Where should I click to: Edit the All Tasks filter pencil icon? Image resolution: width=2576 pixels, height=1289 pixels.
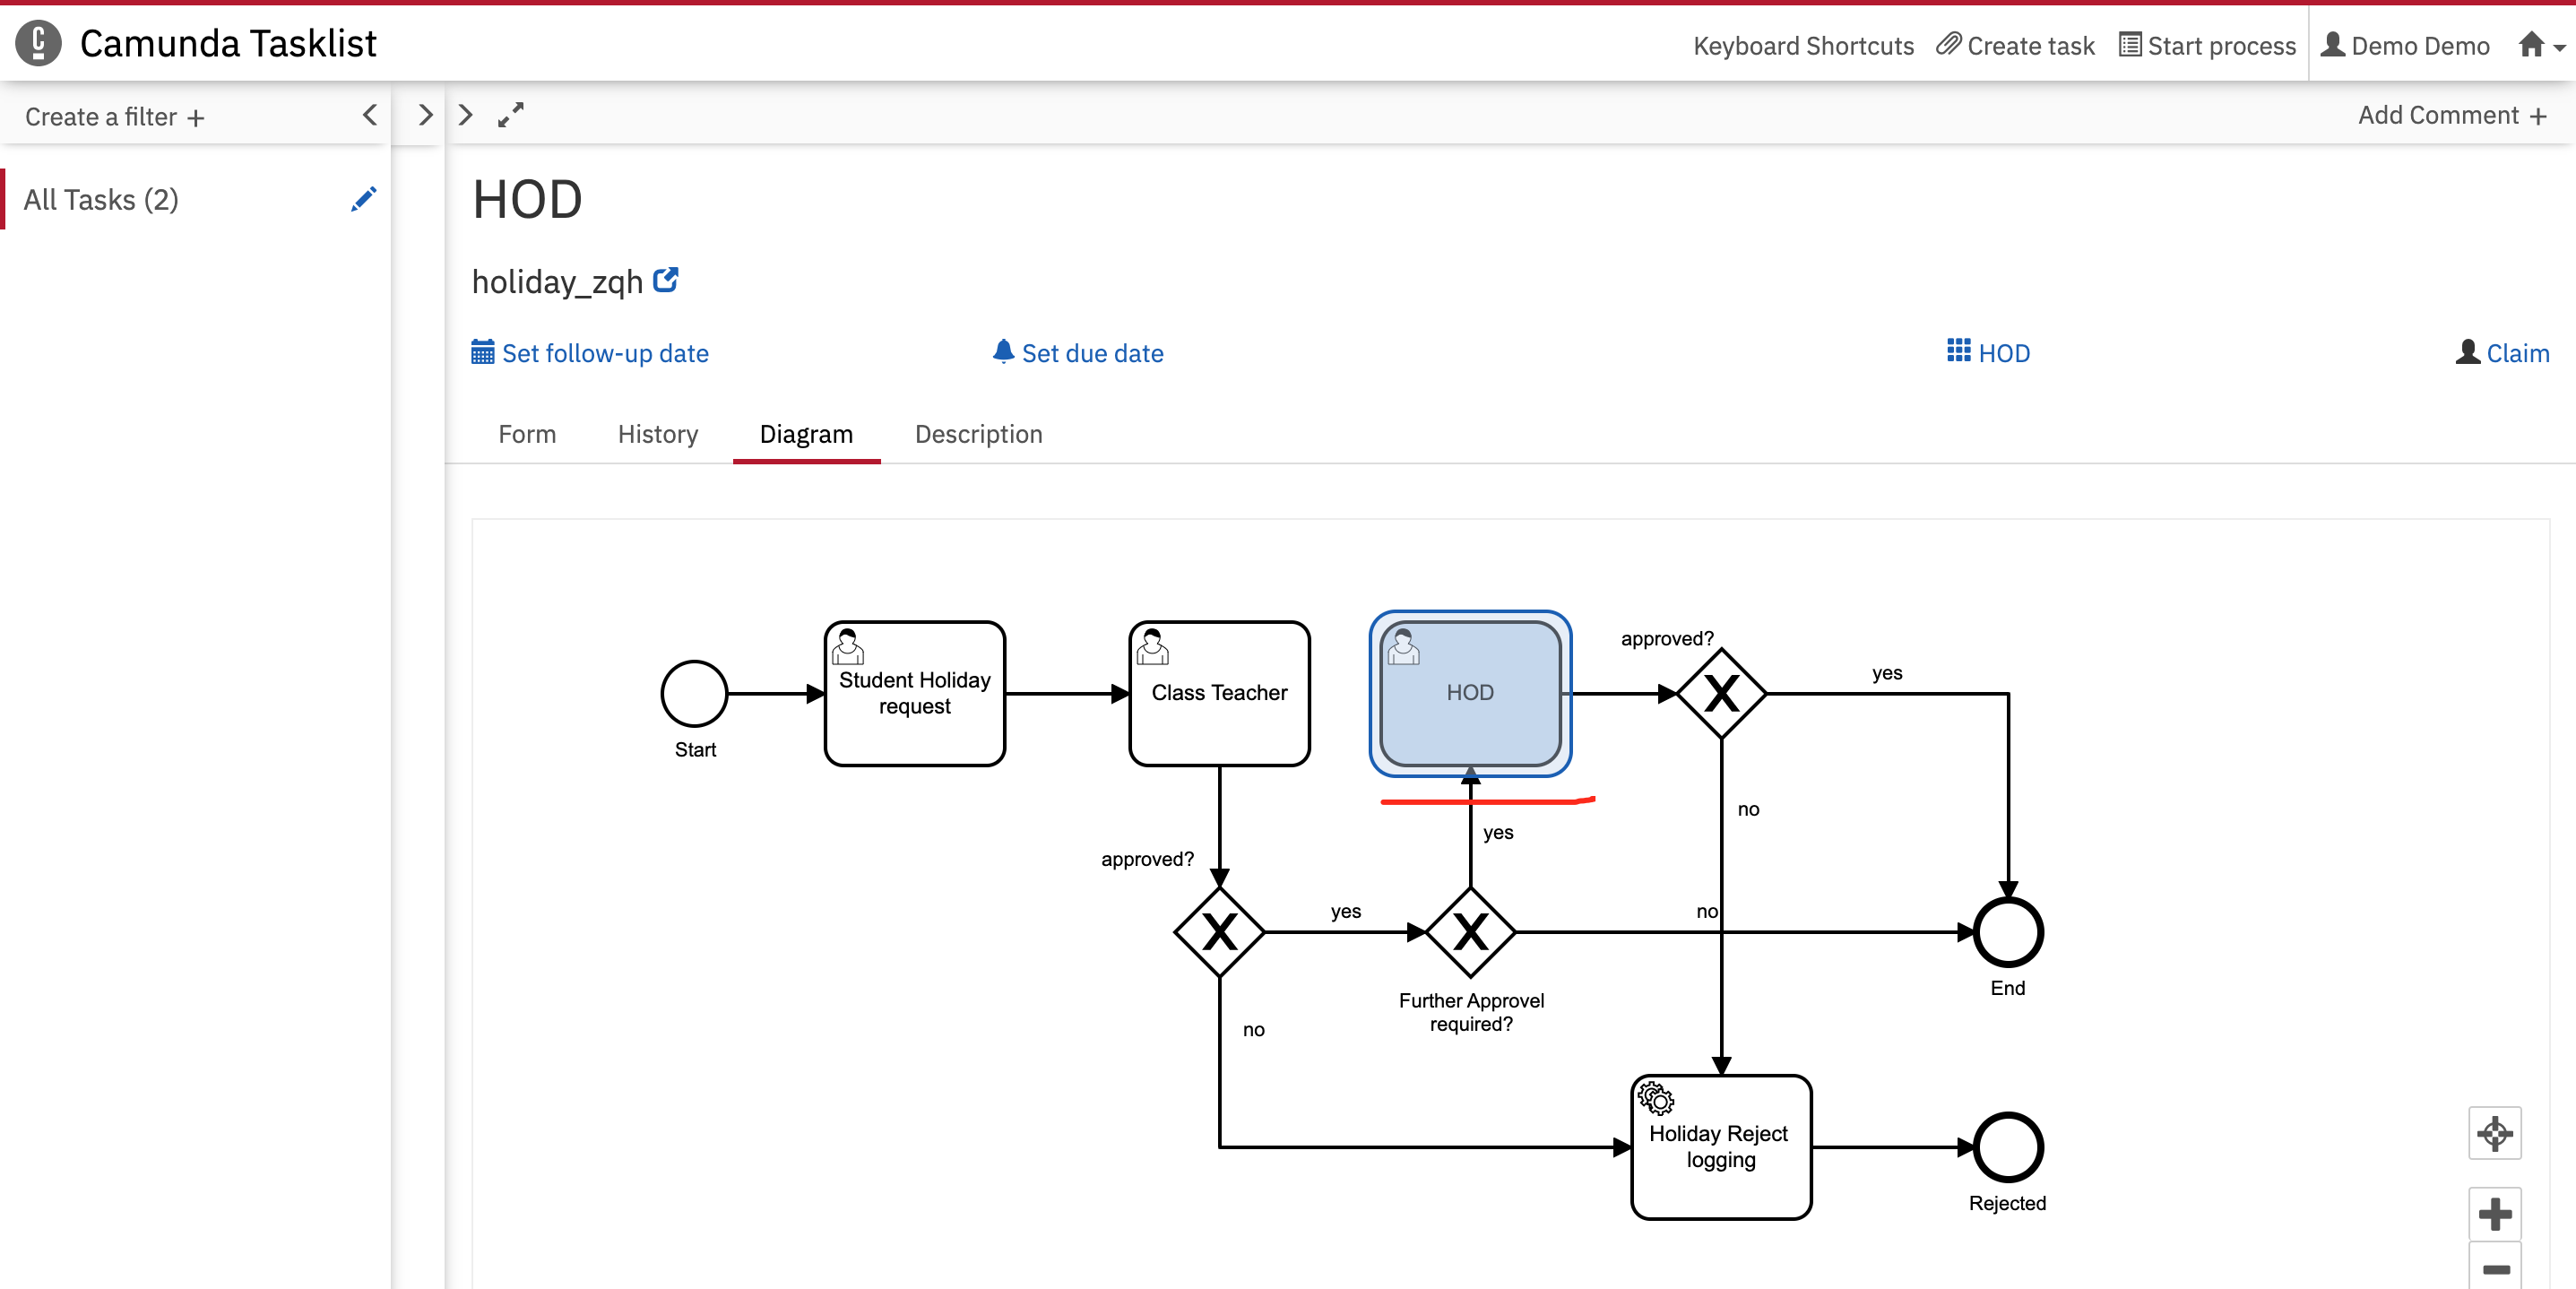tap(364, 199)
